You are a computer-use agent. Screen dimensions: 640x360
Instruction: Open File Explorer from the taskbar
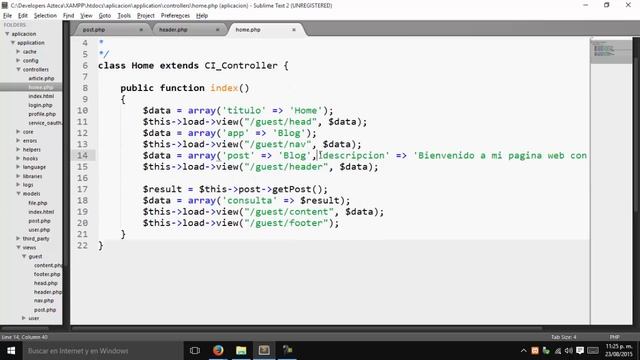click(241, 351)
